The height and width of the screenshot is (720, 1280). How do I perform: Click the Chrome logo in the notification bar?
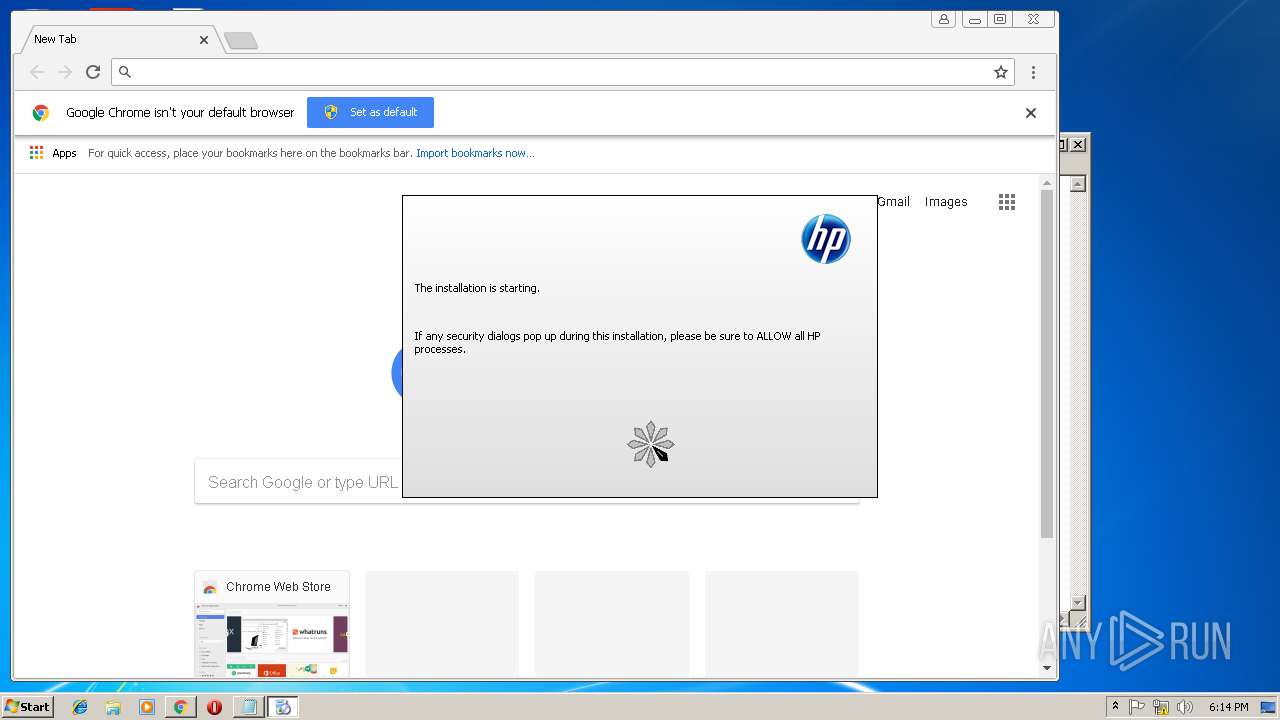coord(41,113)
